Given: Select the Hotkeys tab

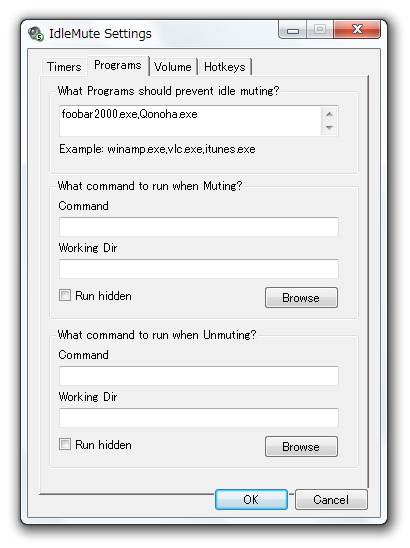Looking at the screenshot, I should pyautogui.click(x=225, y=67).
